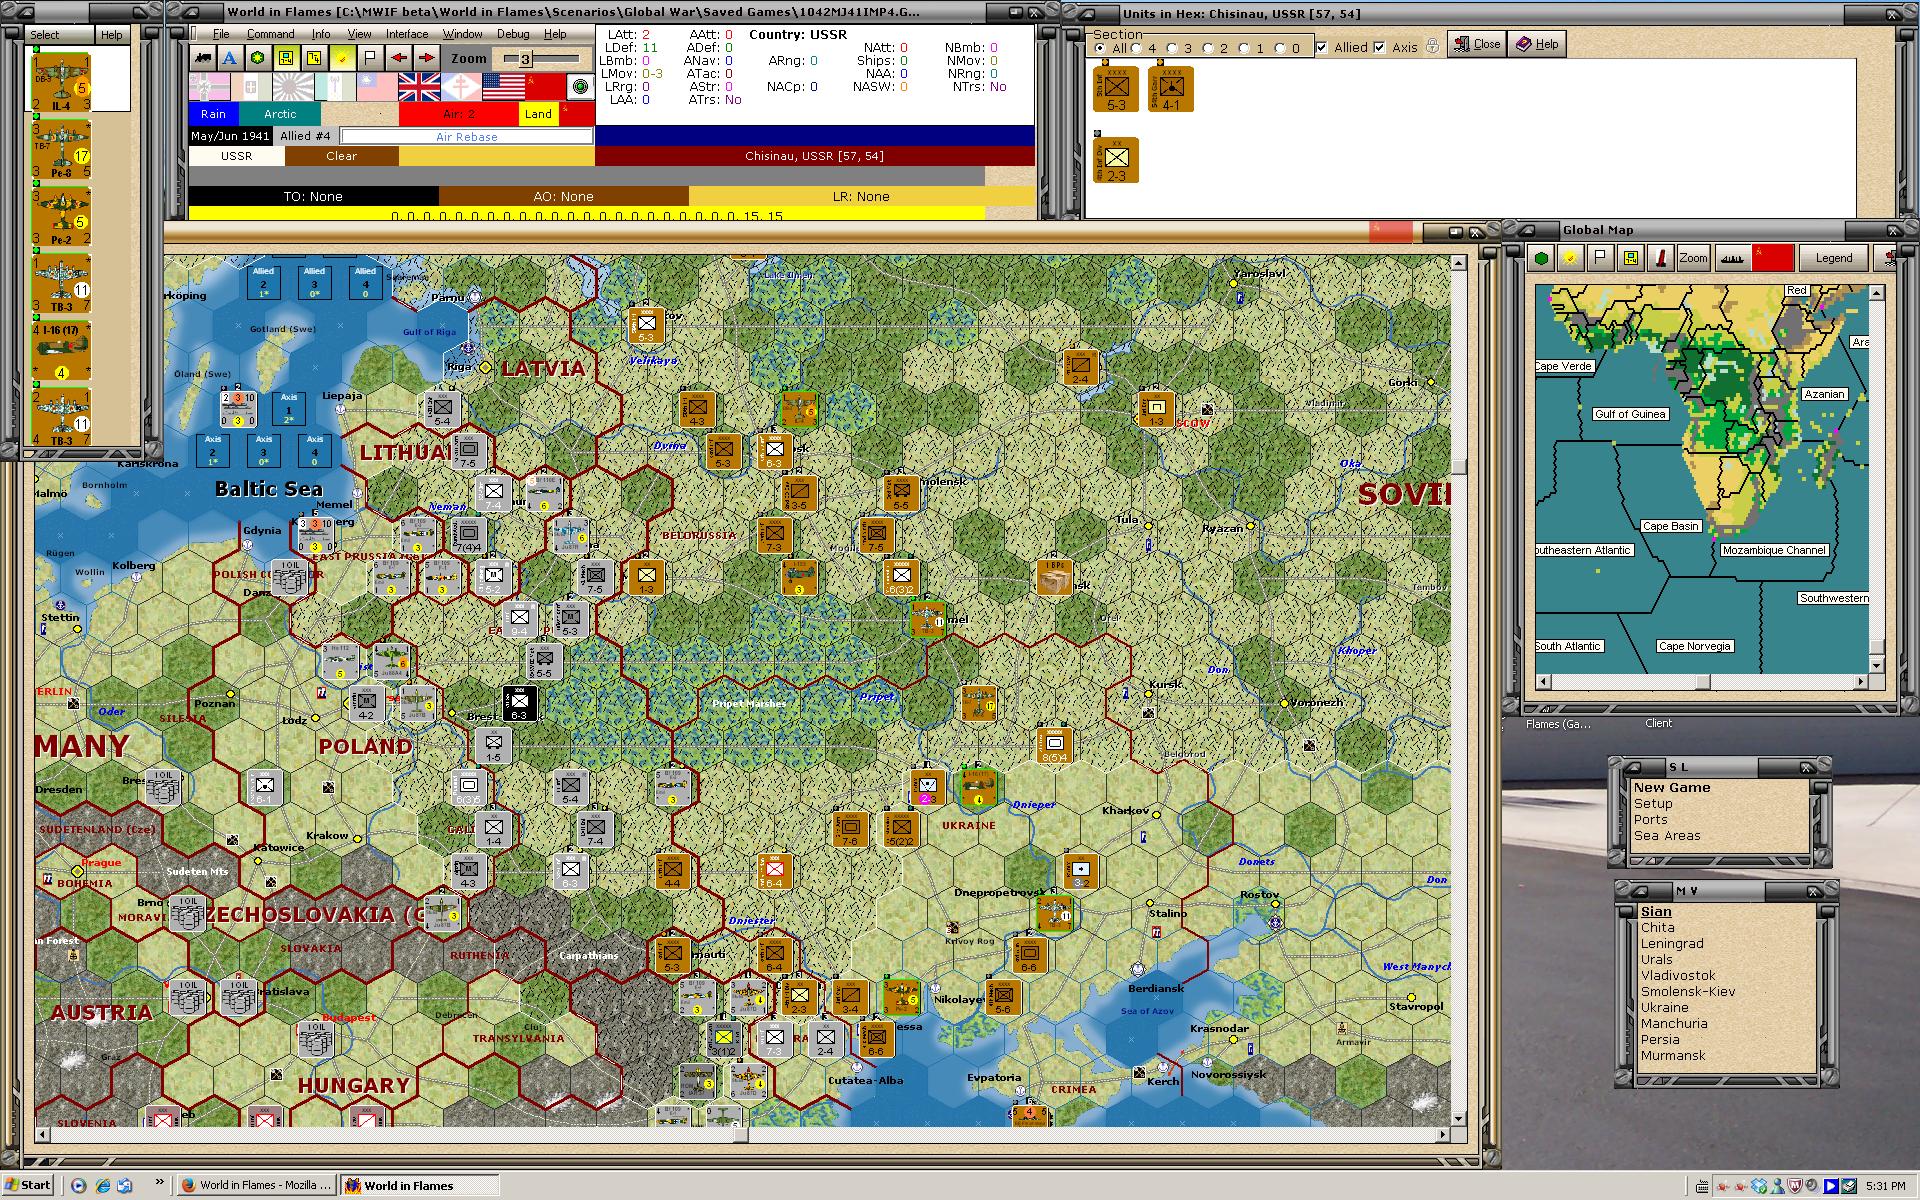Select the Pe-8 bomber in unit list
The width and height of the screenshot is (1920, 1200).
click(x=61, y=150)
